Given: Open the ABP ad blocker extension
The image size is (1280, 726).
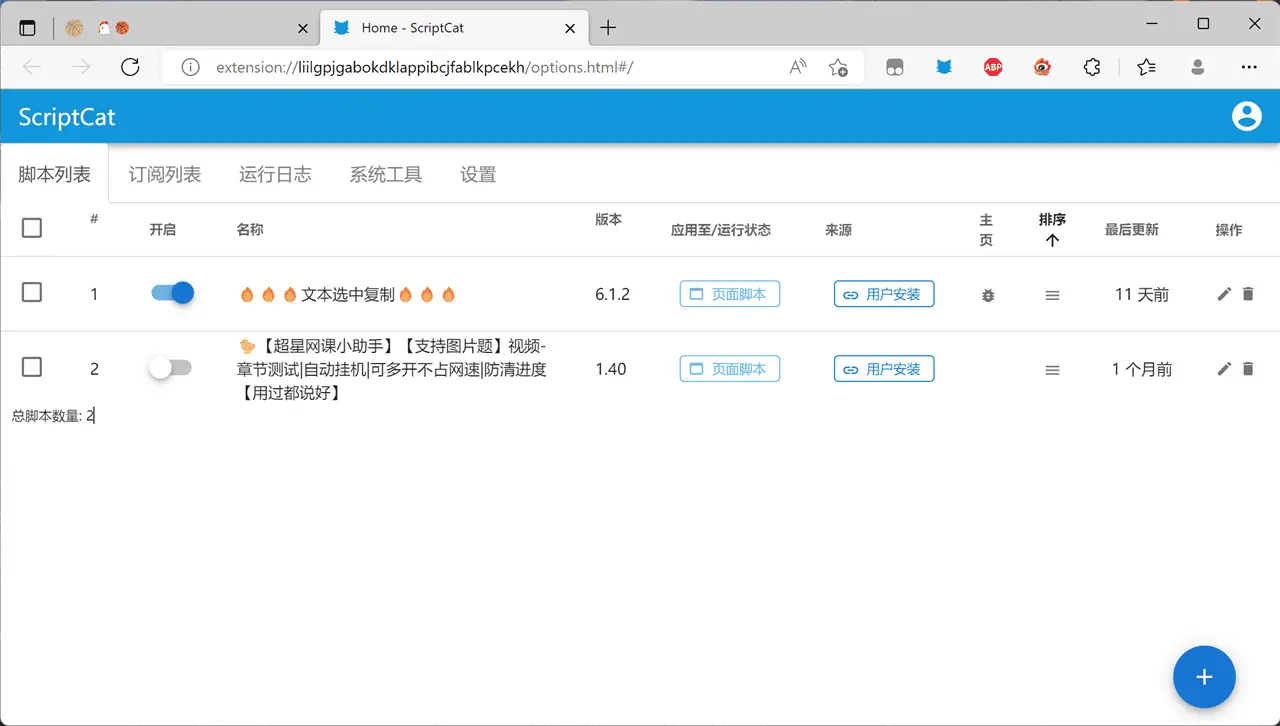Looking at the screenshot, I should pos(993,67).
